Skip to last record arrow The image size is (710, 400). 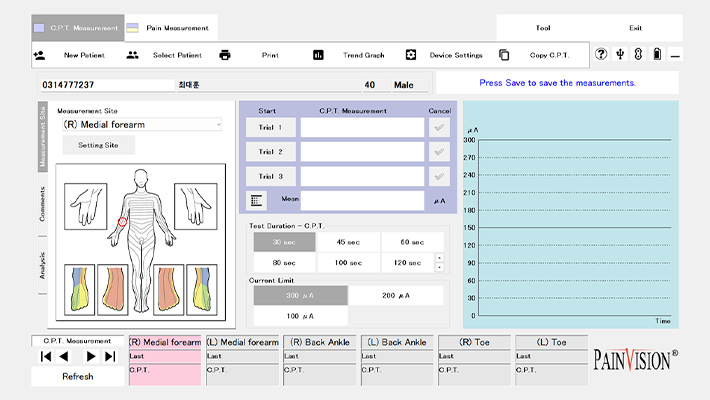click(109, 356)
